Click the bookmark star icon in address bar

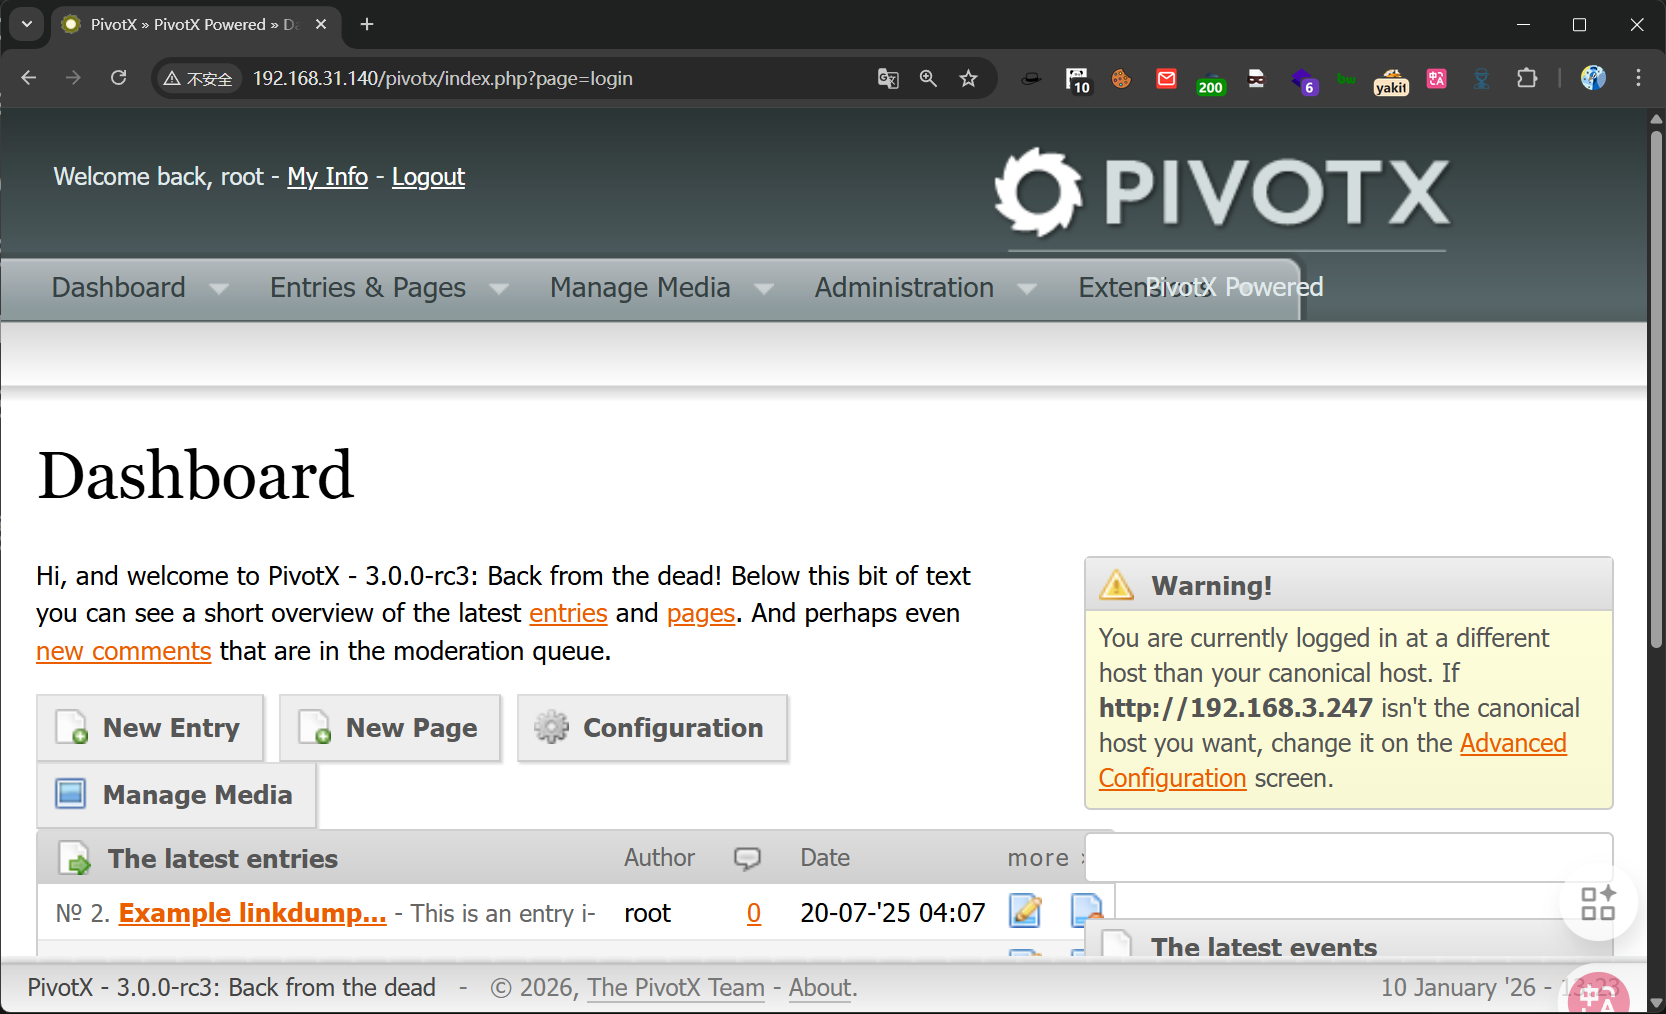click(x=968, y=79)
